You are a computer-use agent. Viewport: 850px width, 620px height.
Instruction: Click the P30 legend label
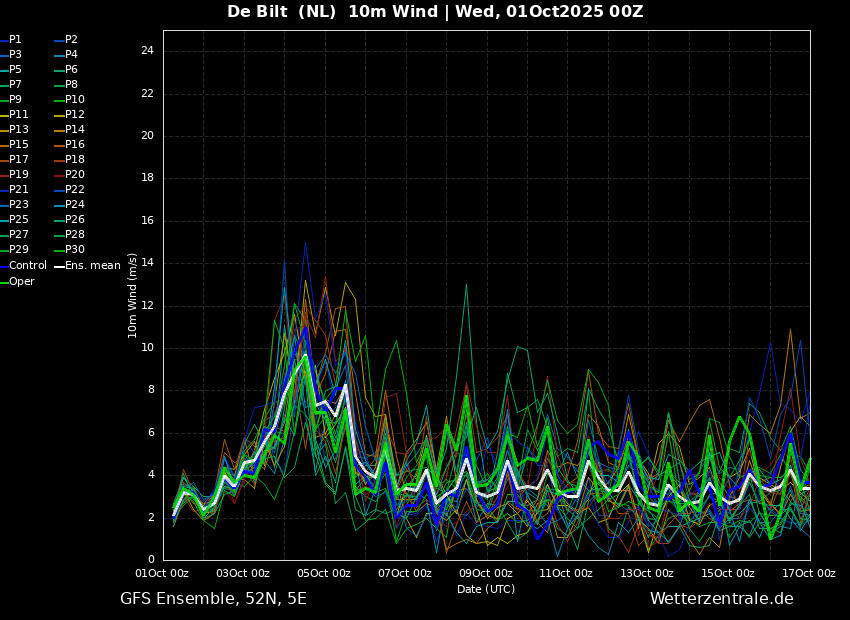[69, 249]
